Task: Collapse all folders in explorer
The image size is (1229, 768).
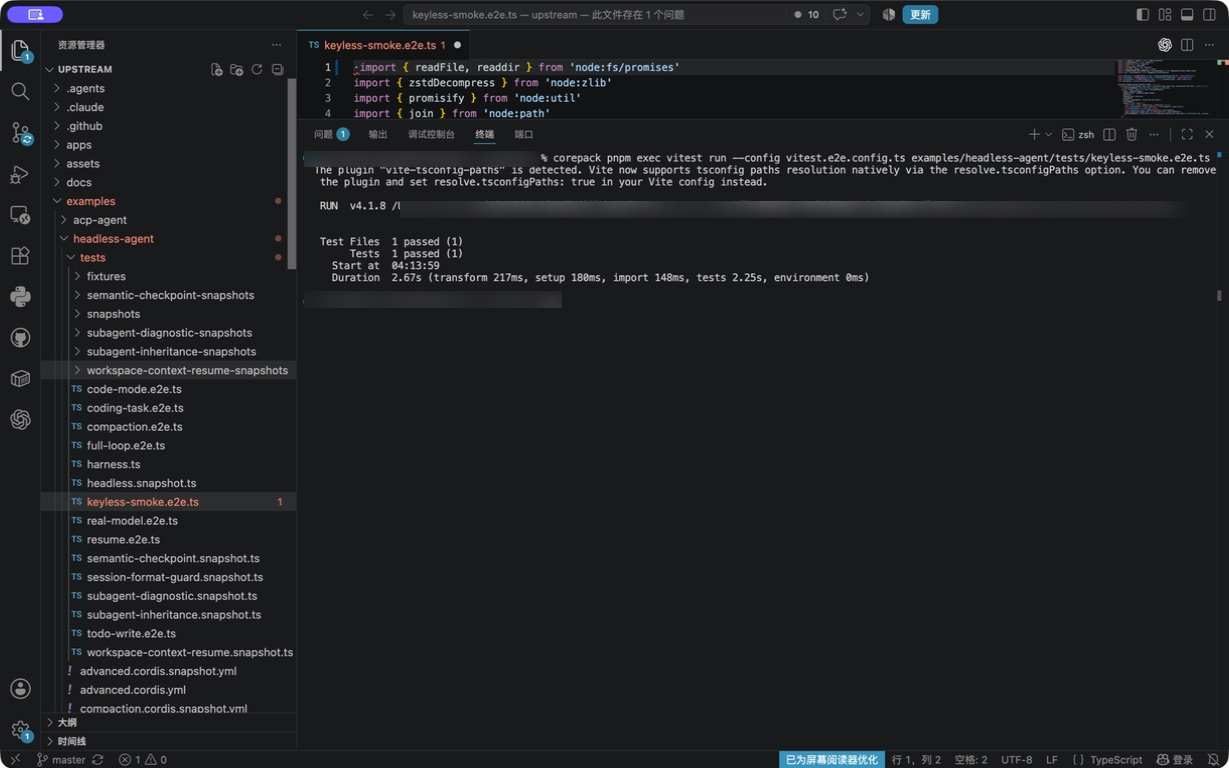Action: pyautogui.click(x=277, y=70)
